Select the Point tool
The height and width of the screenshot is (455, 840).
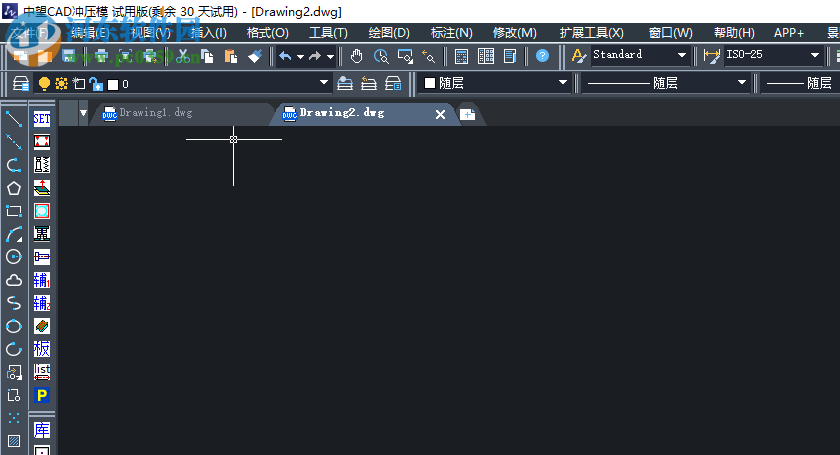click(14, 418)
